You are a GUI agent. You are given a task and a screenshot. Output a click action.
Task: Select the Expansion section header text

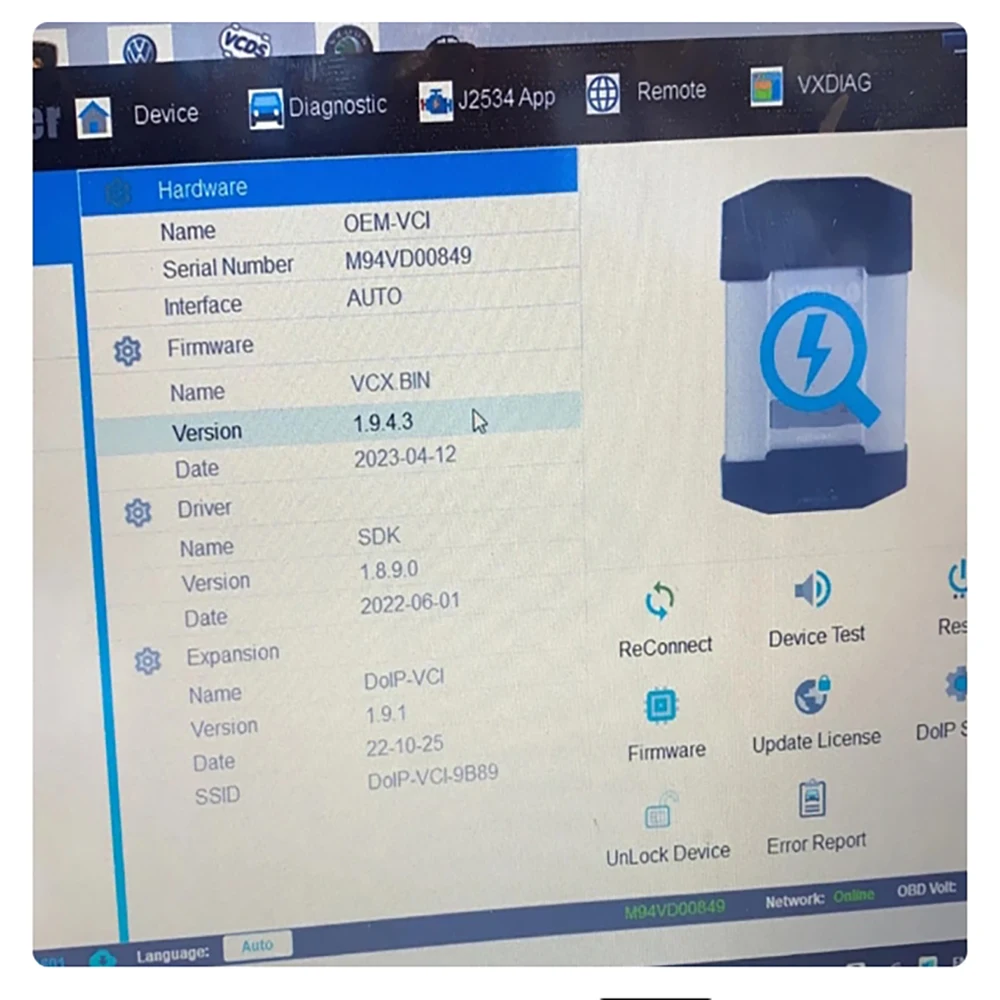[233, 655]
